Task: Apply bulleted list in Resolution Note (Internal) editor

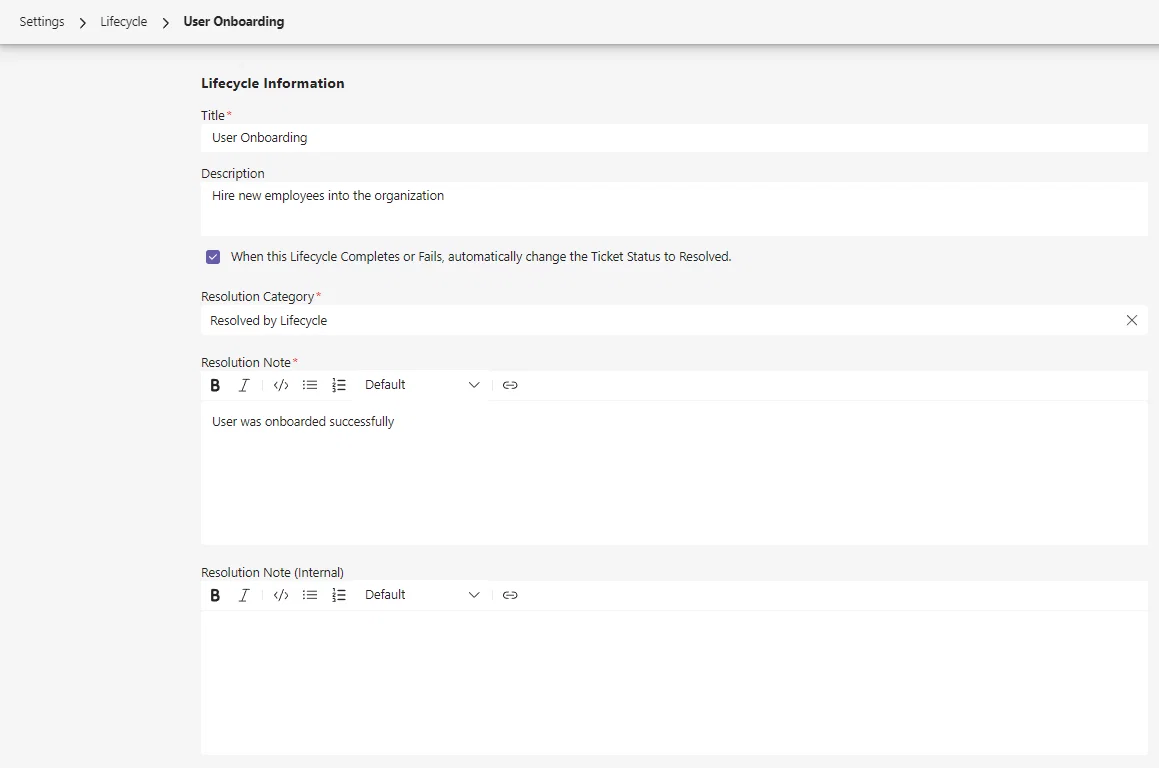Action: 310,595
